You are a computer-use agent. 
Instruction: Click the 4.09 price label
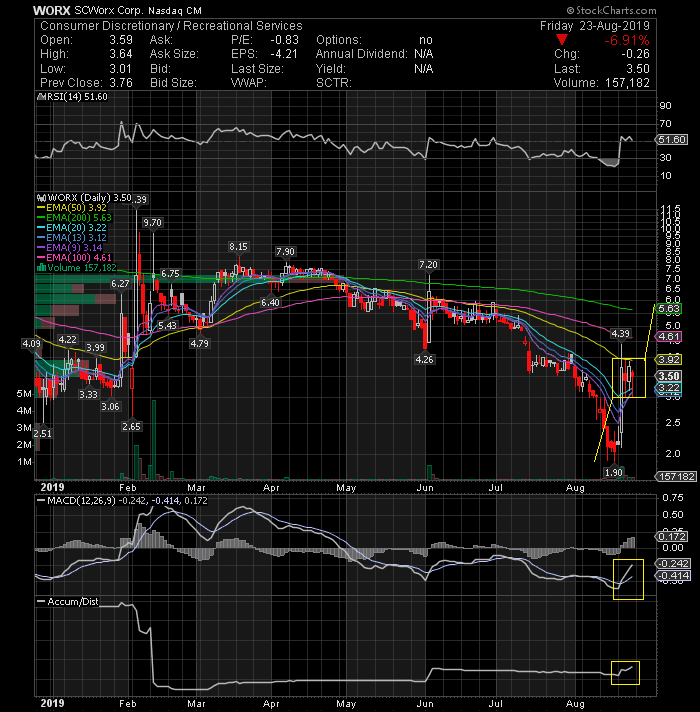pyautogui.click(x=31, y=344)
